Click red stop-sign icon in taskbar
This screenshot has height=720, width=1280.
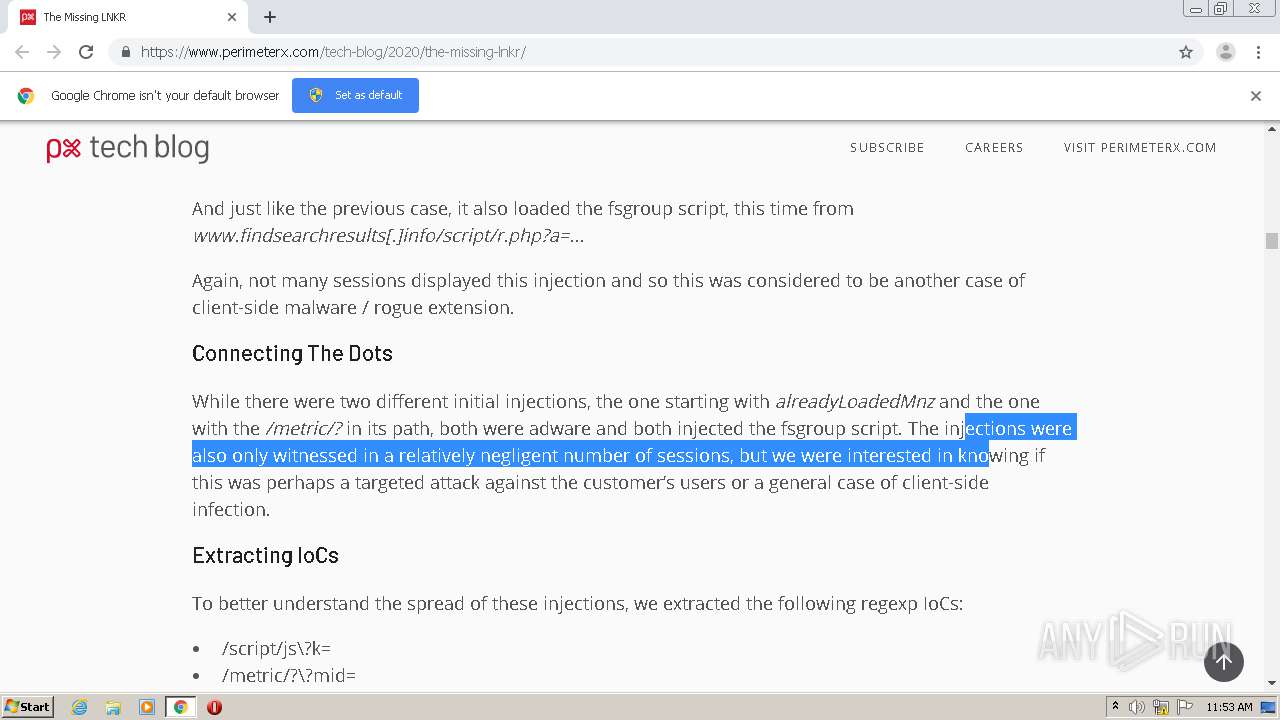(214, 707)
